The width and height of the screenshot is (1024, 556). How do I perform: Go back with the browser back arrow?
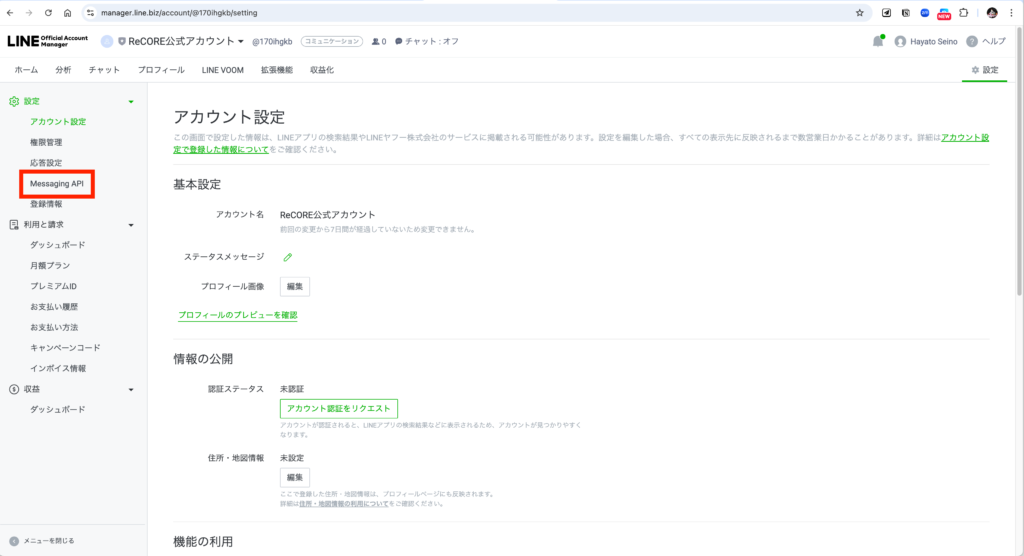pos(10,13)
